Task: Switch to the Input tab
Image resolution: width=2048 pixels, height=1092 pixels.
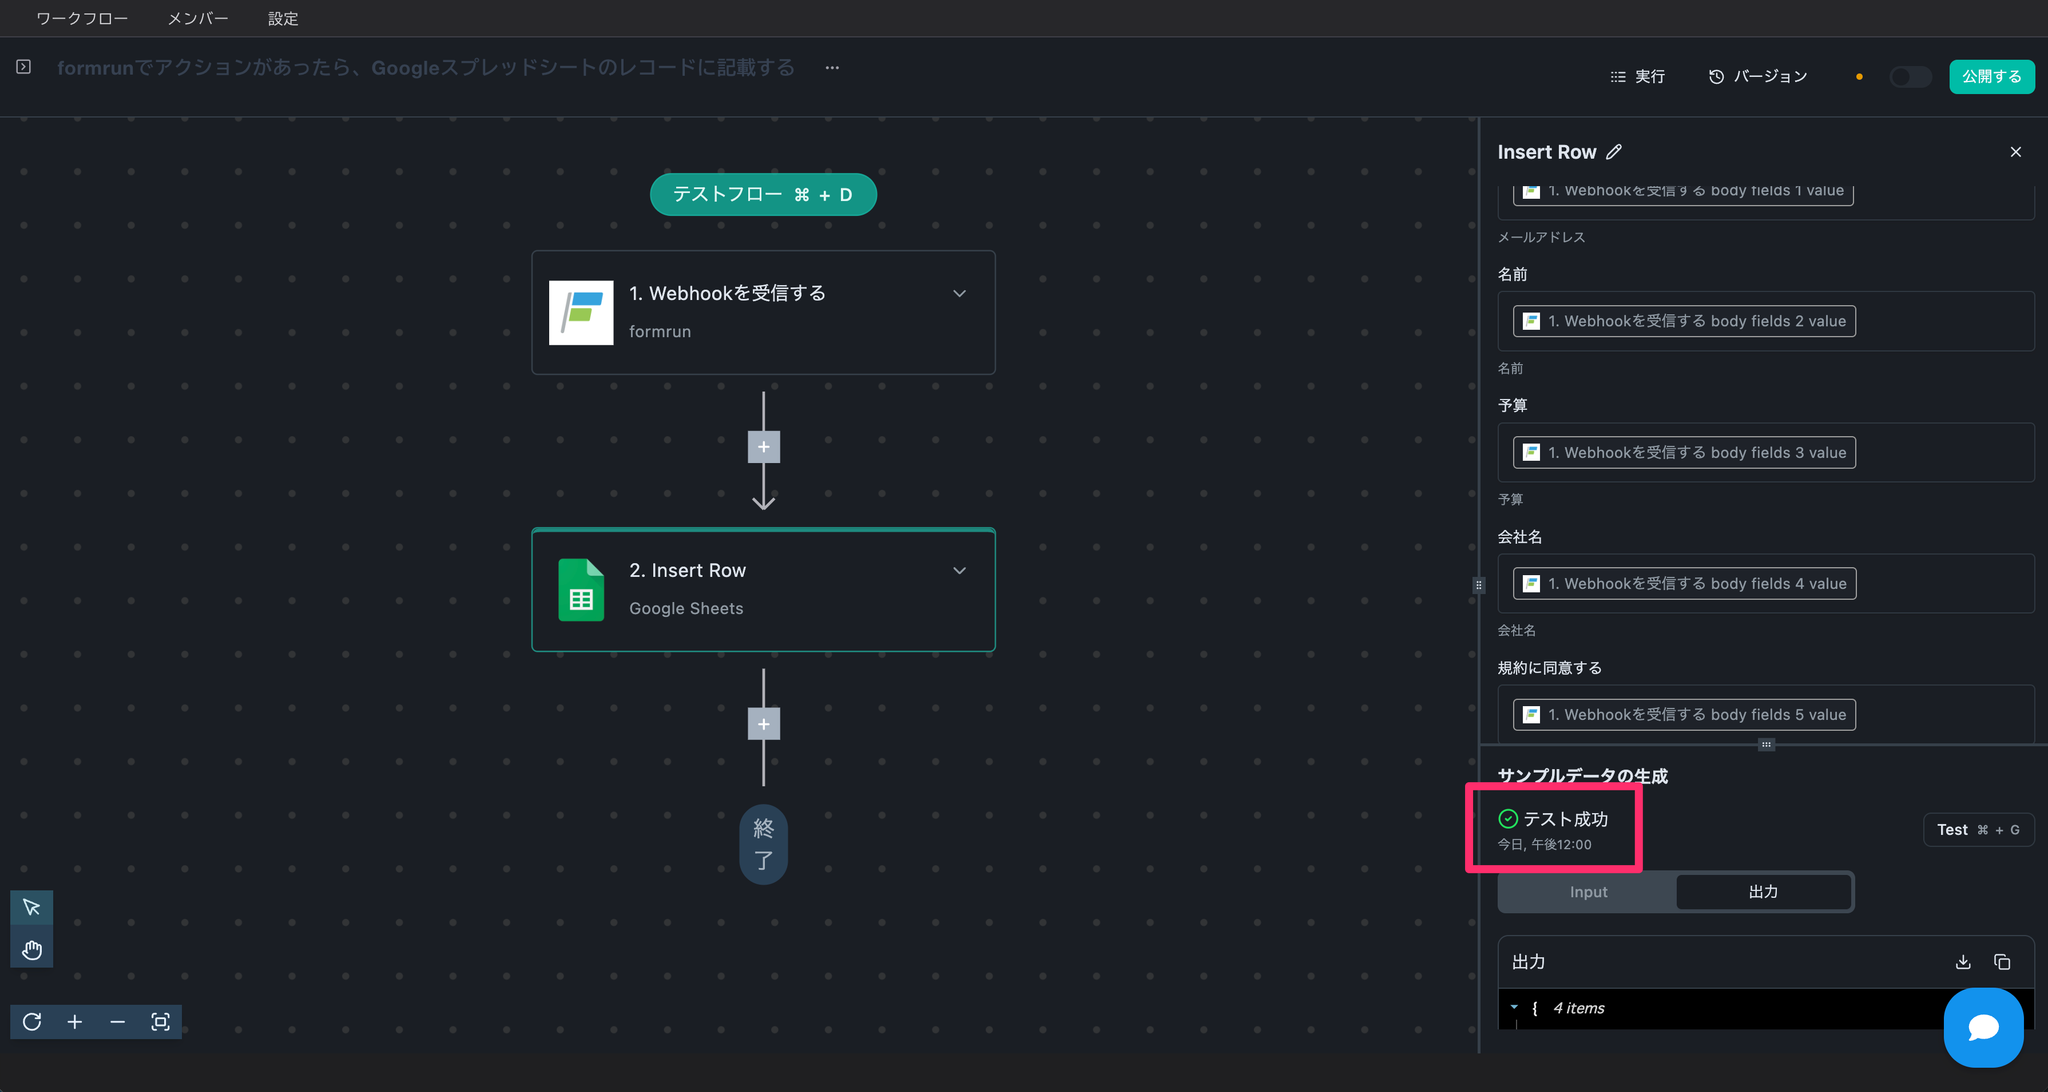Action: [1588, 892]
